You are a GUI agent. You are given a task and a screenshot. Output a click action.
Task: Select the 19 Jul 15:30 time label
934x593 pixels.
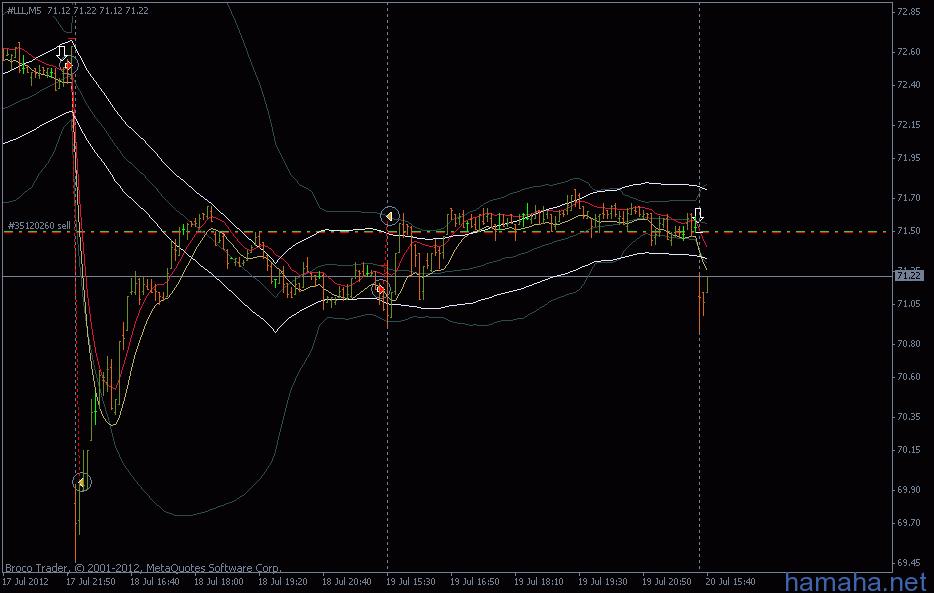point(411,581)
